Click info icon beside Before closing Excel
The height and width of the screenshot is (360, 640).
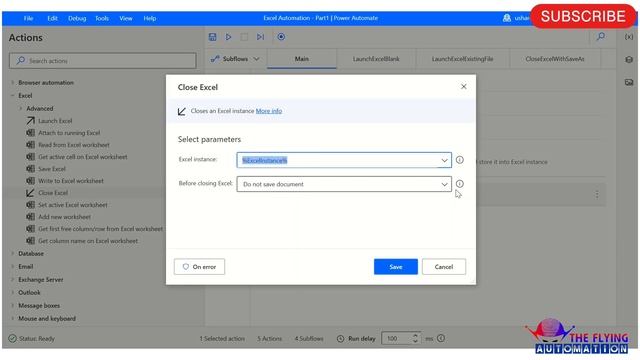(x=460, y=184)
